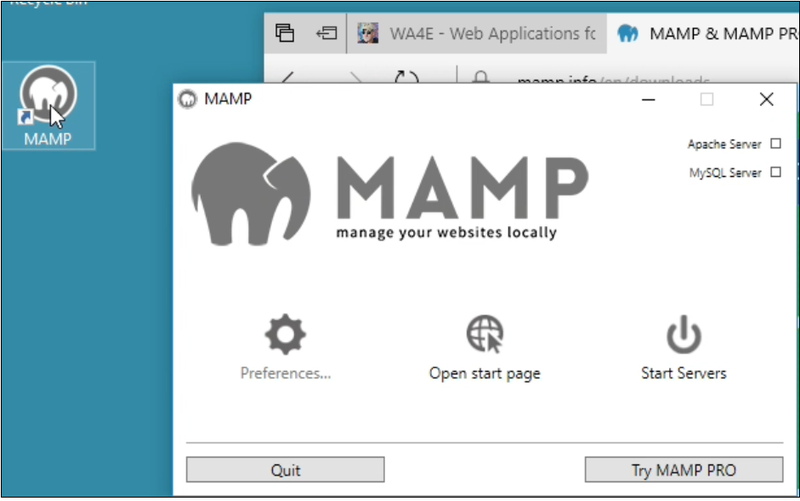Click the MAMP elephant icon in title bar
800x501 pixels.
187,98
